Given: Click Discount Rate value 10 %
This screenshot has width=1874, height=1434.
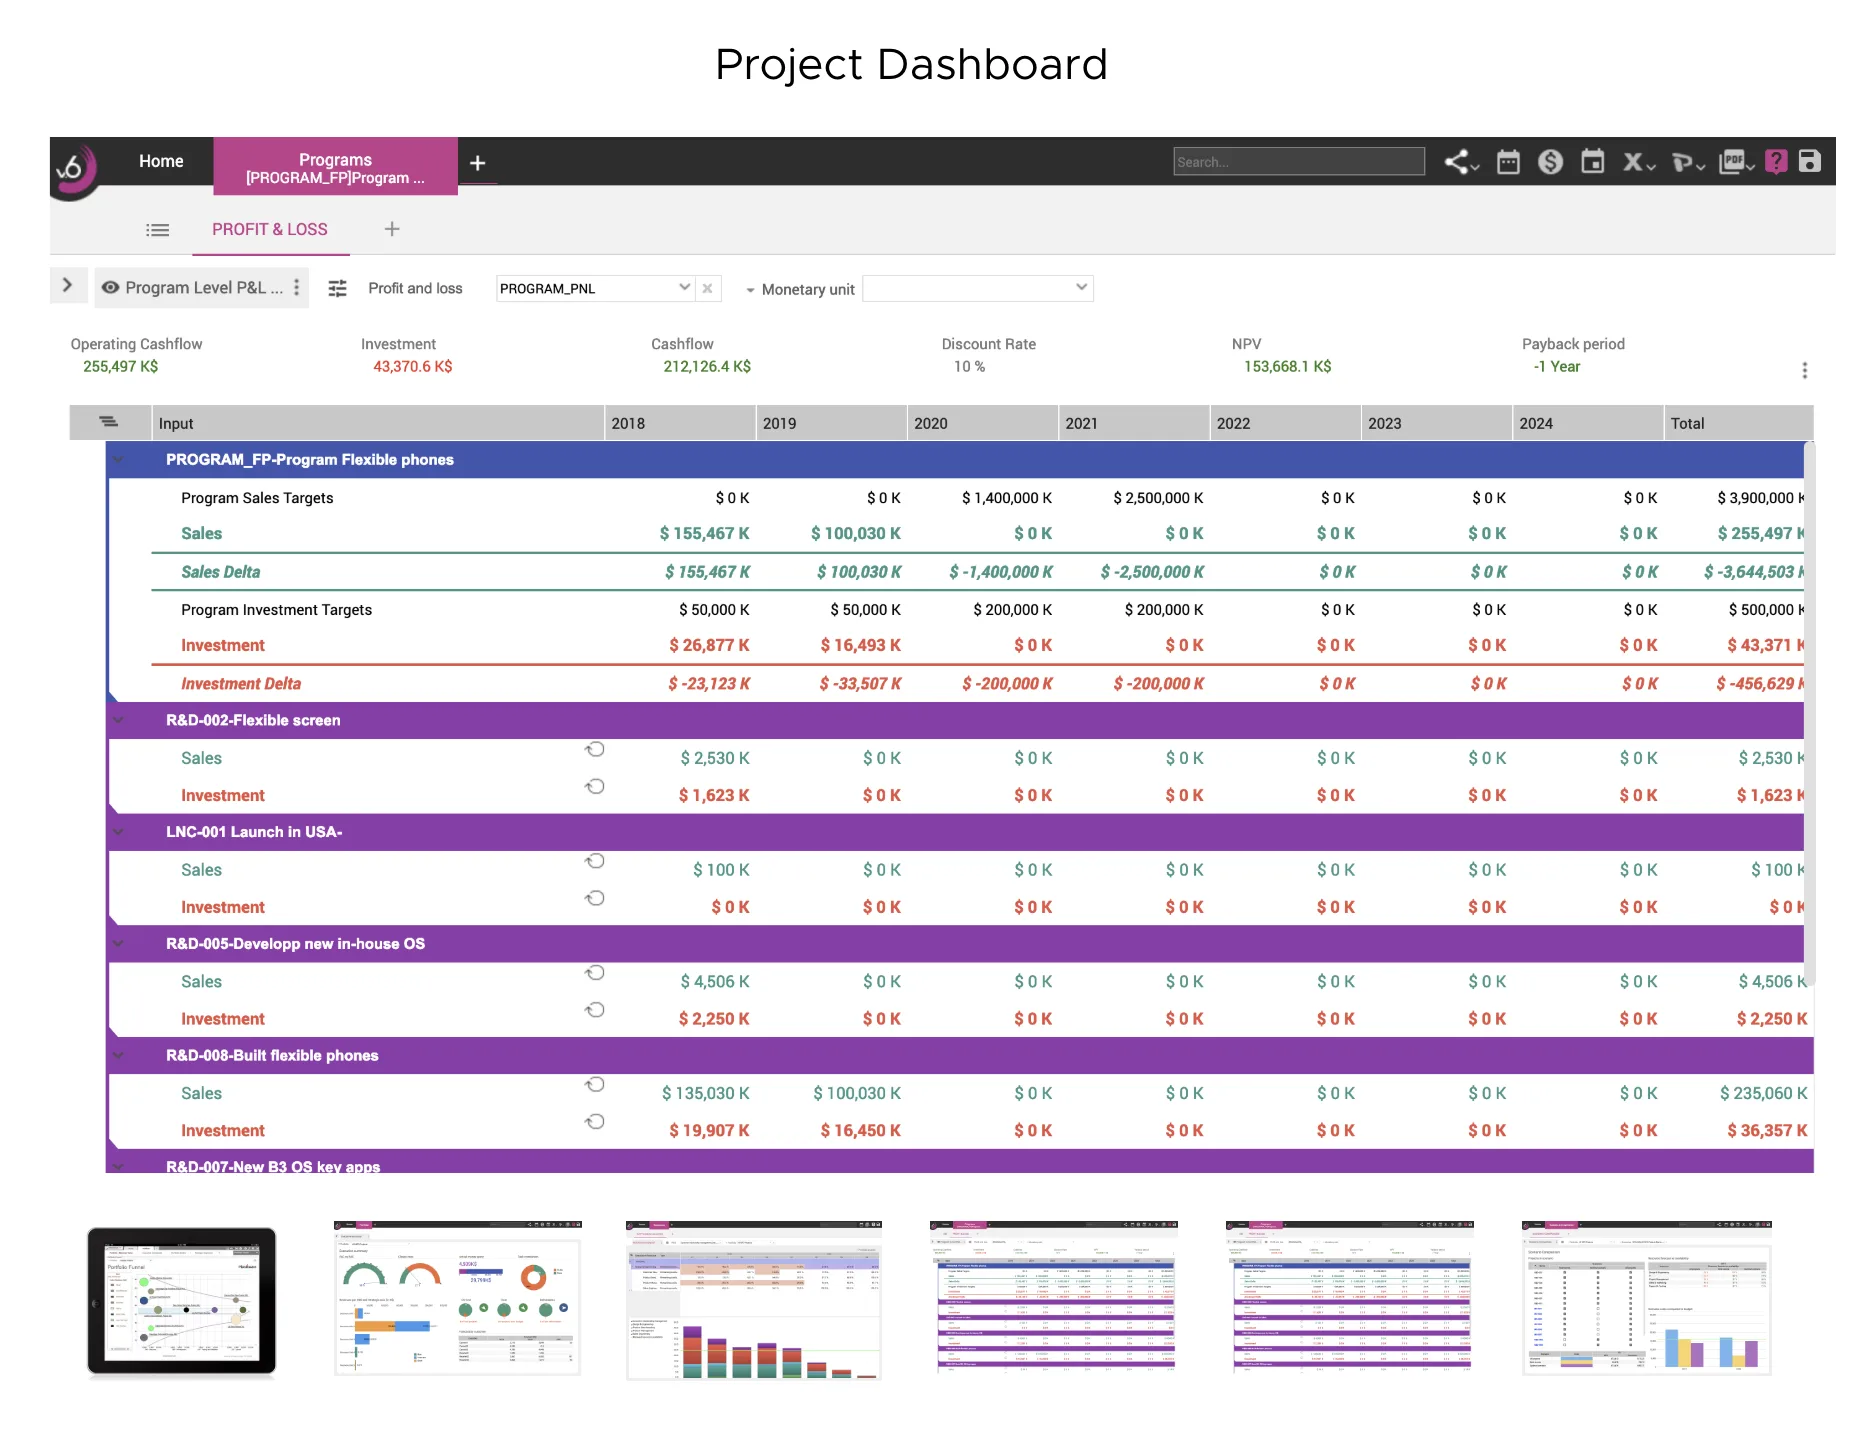Looking at the screenshot, I should [969, 366].
